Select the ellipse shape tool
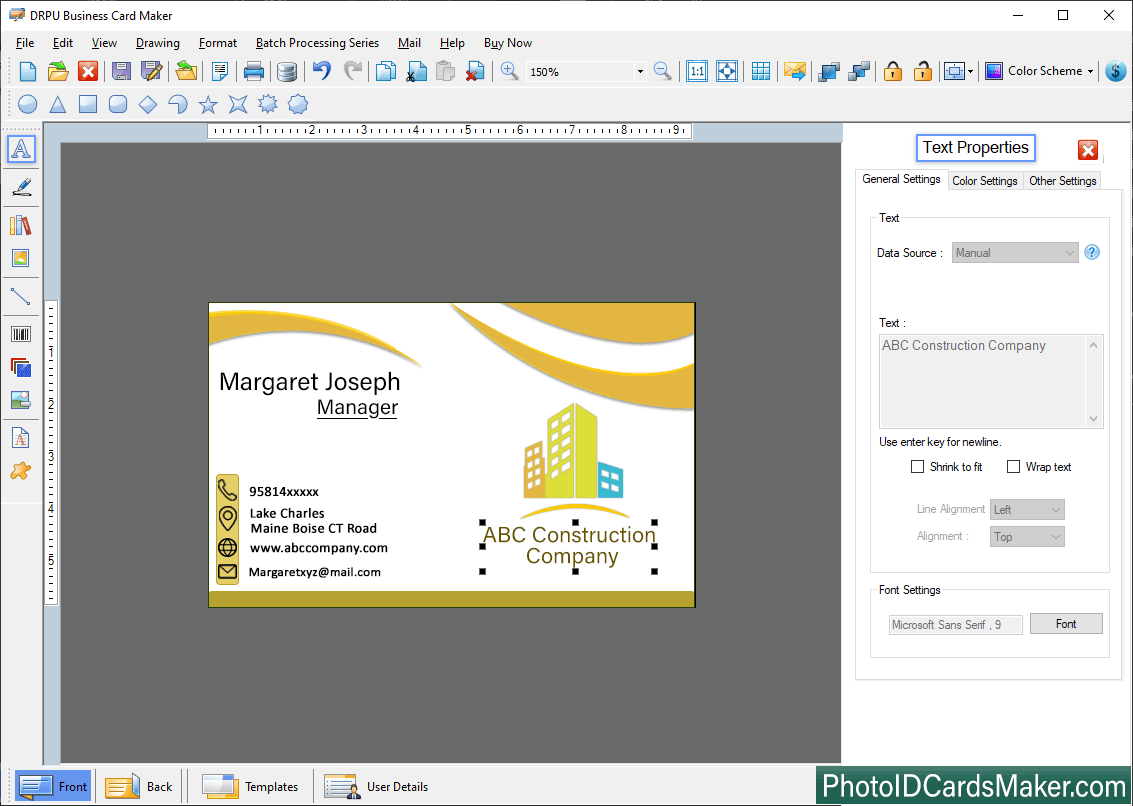Image resolution: width=1133 pixels, height=806 pixels. click(x=27, y=104)
